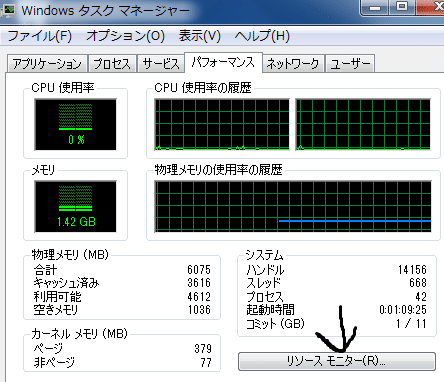Open the ヘルプ(H) menu

[262, 36]
